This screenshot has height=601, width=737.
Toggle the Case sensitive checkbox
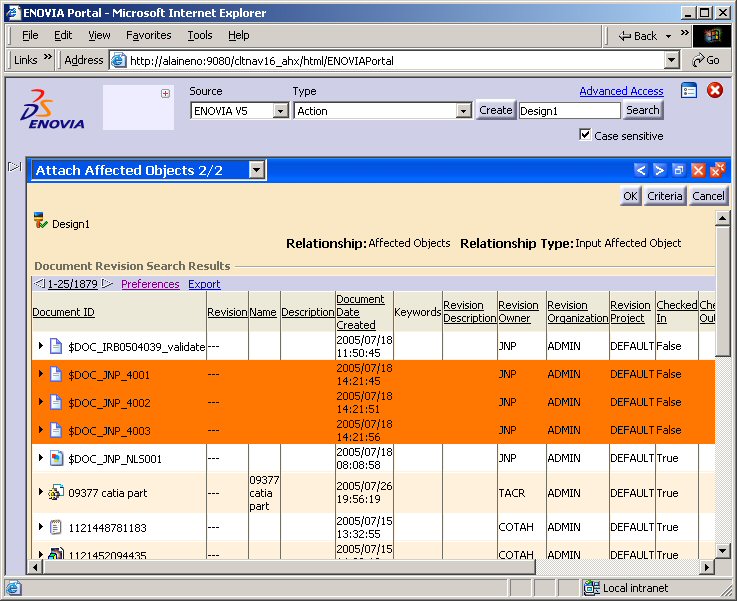click(585, 135)
